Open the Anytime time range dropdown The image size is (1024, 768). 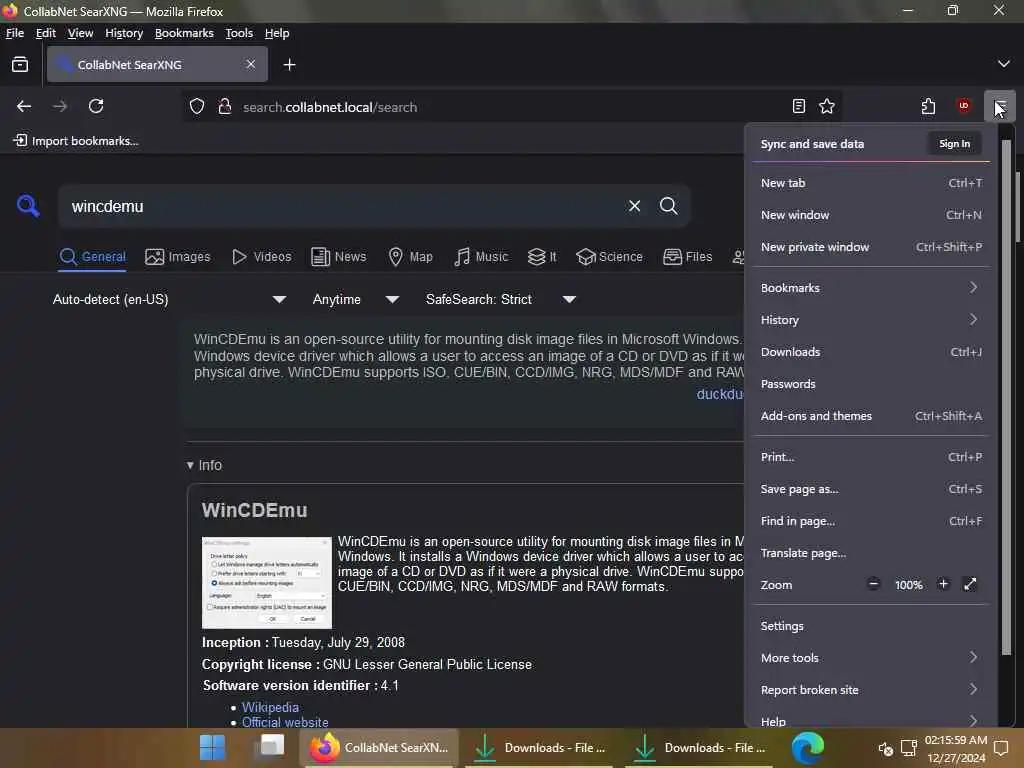point(356,299)
